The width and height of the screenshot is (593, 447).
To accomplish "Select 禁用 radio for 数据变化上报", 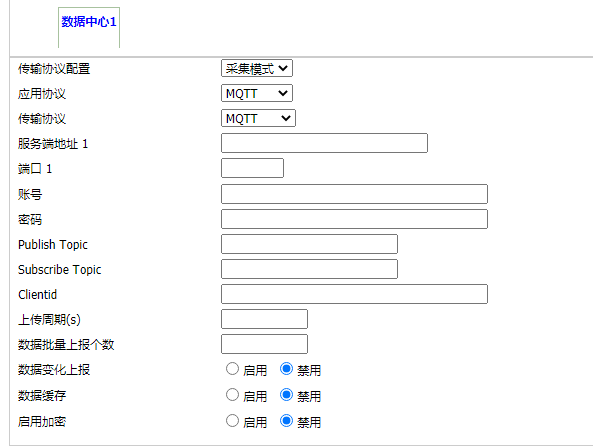I will pos(286,369).
